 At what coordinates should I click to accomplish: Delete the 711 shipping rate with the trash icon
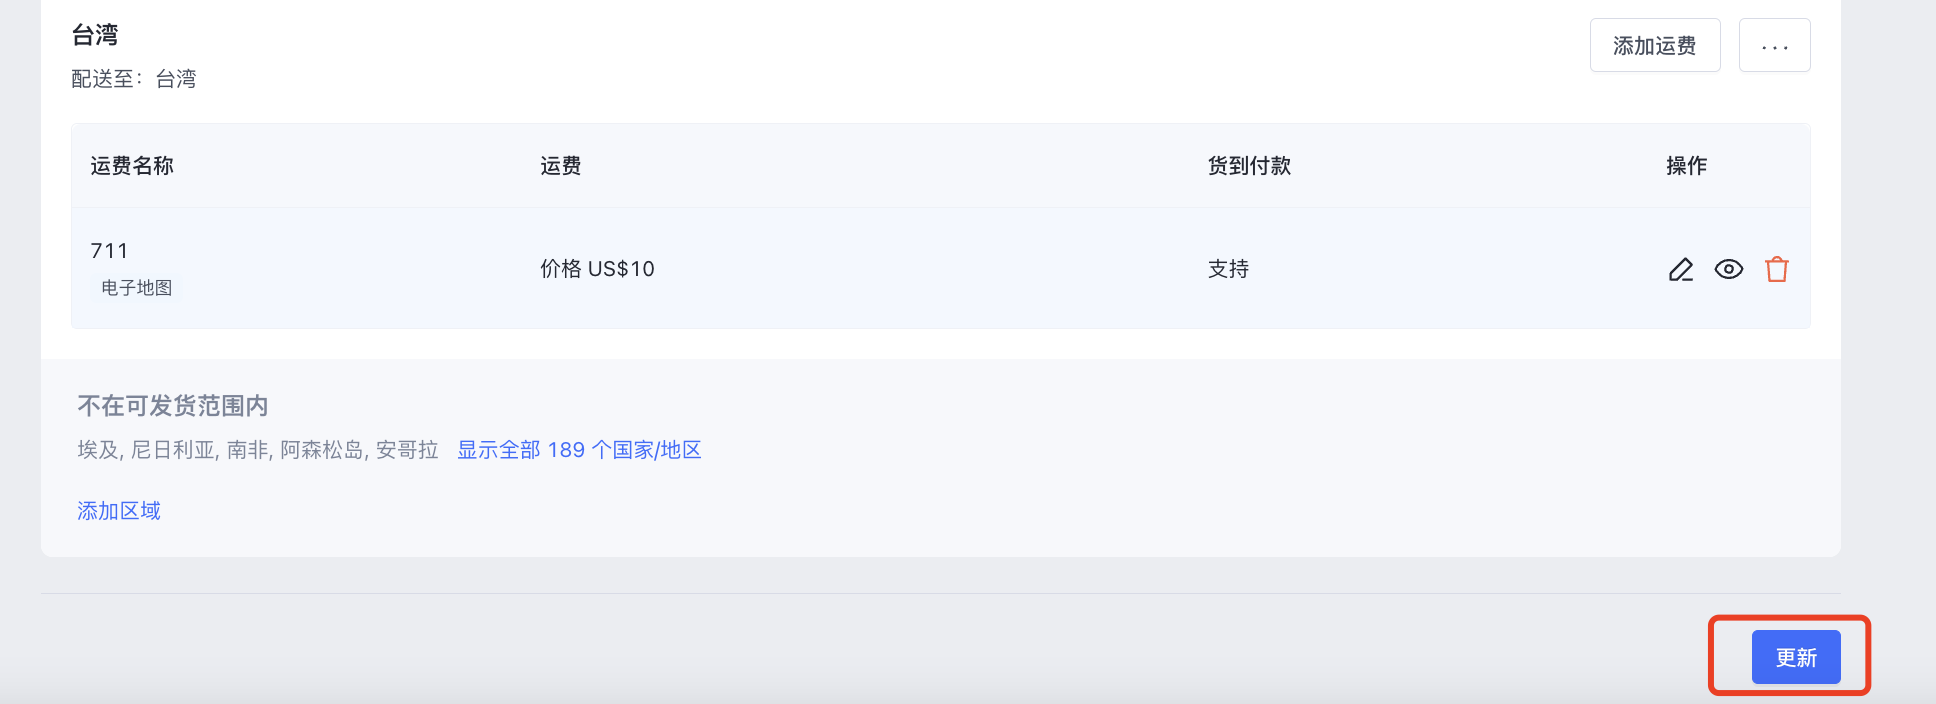(x=1777, y=269)
